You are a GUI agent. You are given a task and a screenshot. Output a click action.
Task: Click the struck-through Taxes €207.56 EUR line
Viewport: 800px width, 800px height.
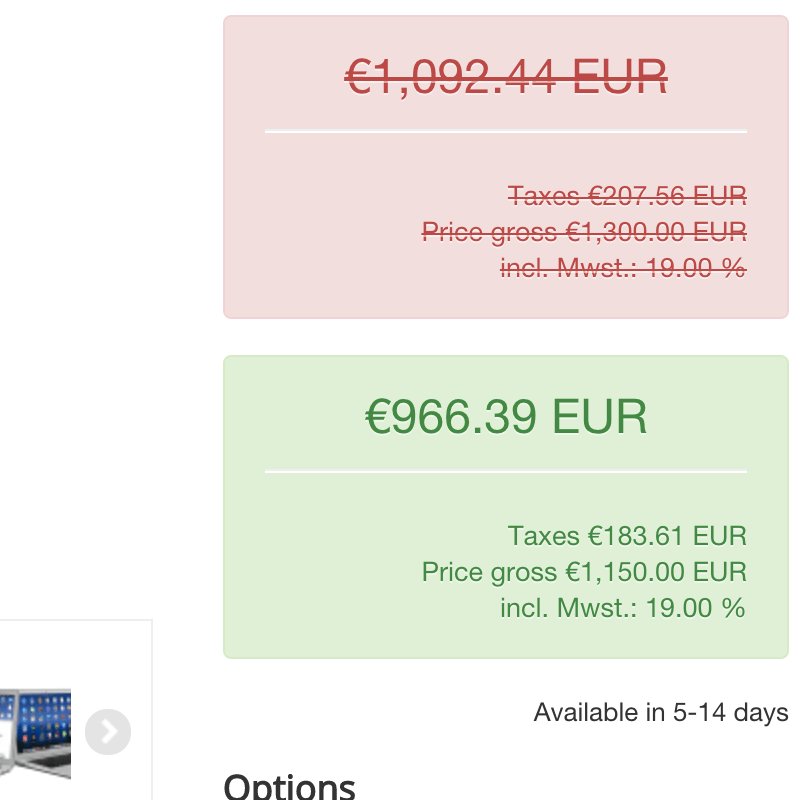[627, 195]
